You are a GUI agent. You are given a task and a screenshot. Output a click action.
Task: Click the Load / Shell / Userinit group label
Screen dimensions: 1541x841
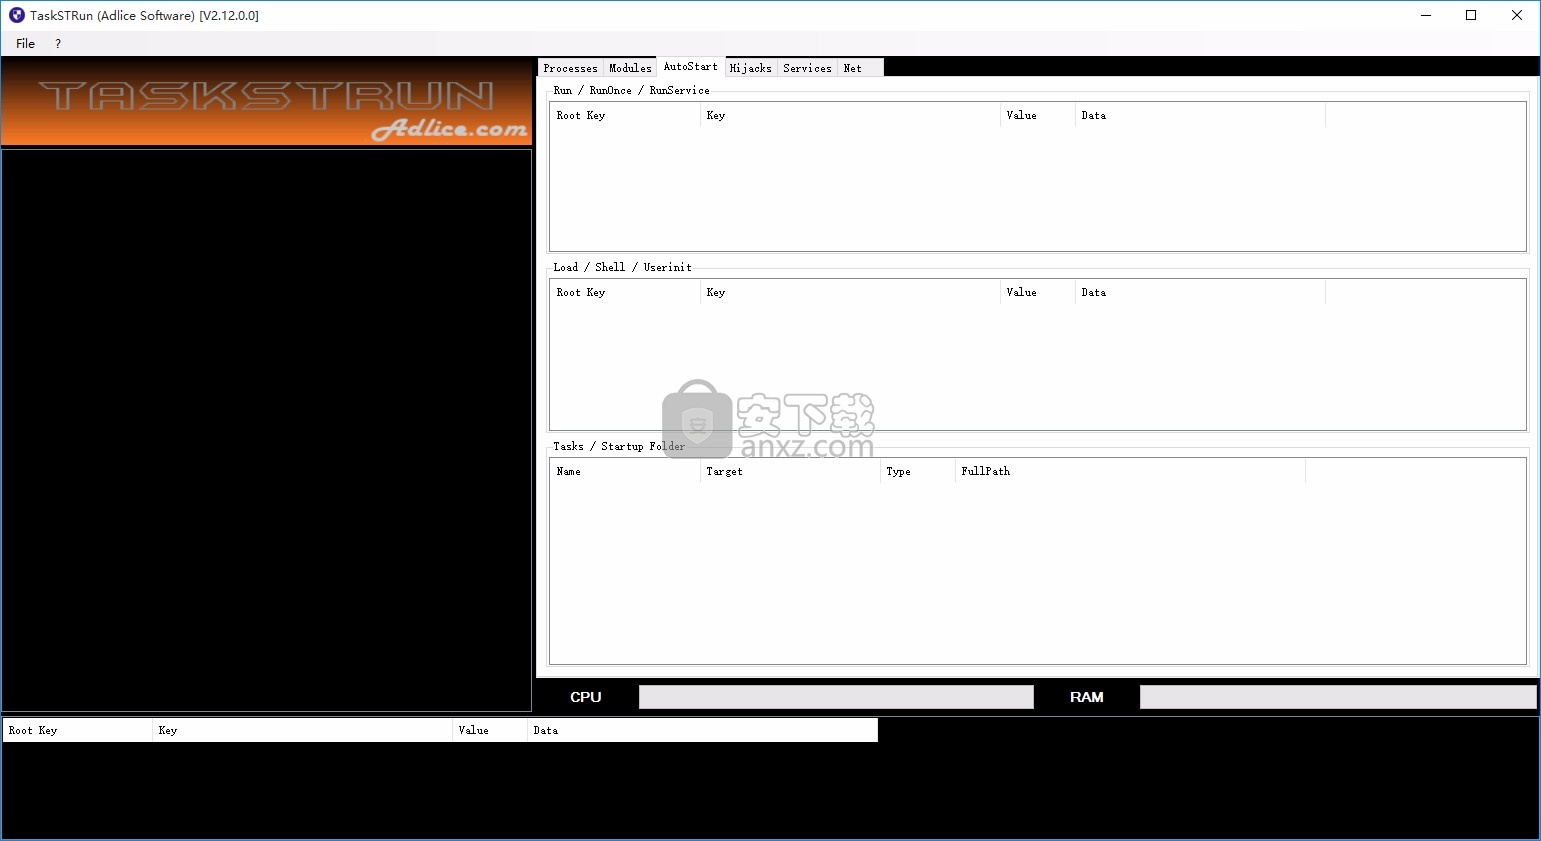click(622, 267)
